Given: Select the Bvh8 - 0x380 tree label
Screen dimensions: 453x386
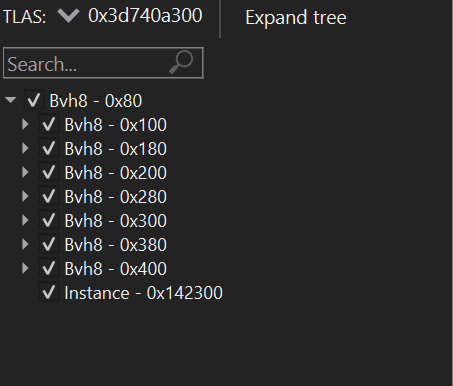Looking at the screenshot, I should (x=115, y=245).
